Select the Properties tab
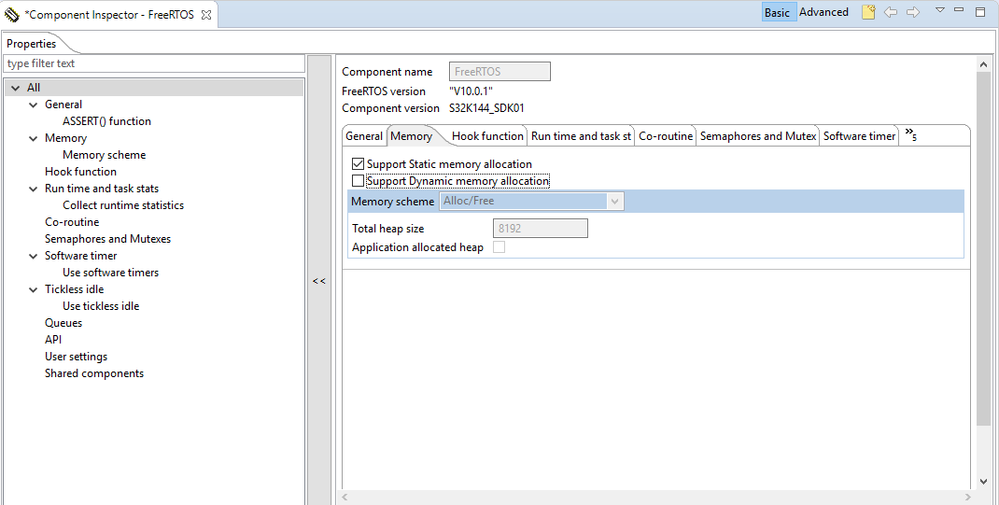The height and width of the screenshot is (505, 999). [x=31, y=44]
